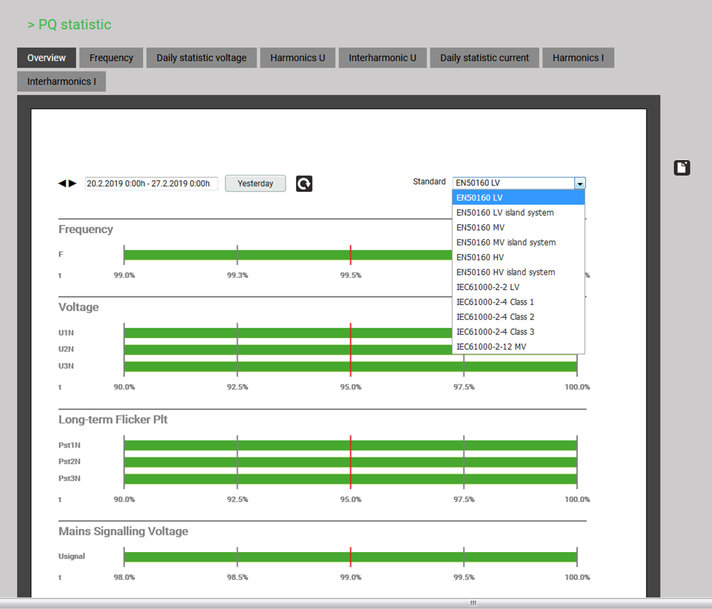Go to previous date range arrow

pos(62,183)
